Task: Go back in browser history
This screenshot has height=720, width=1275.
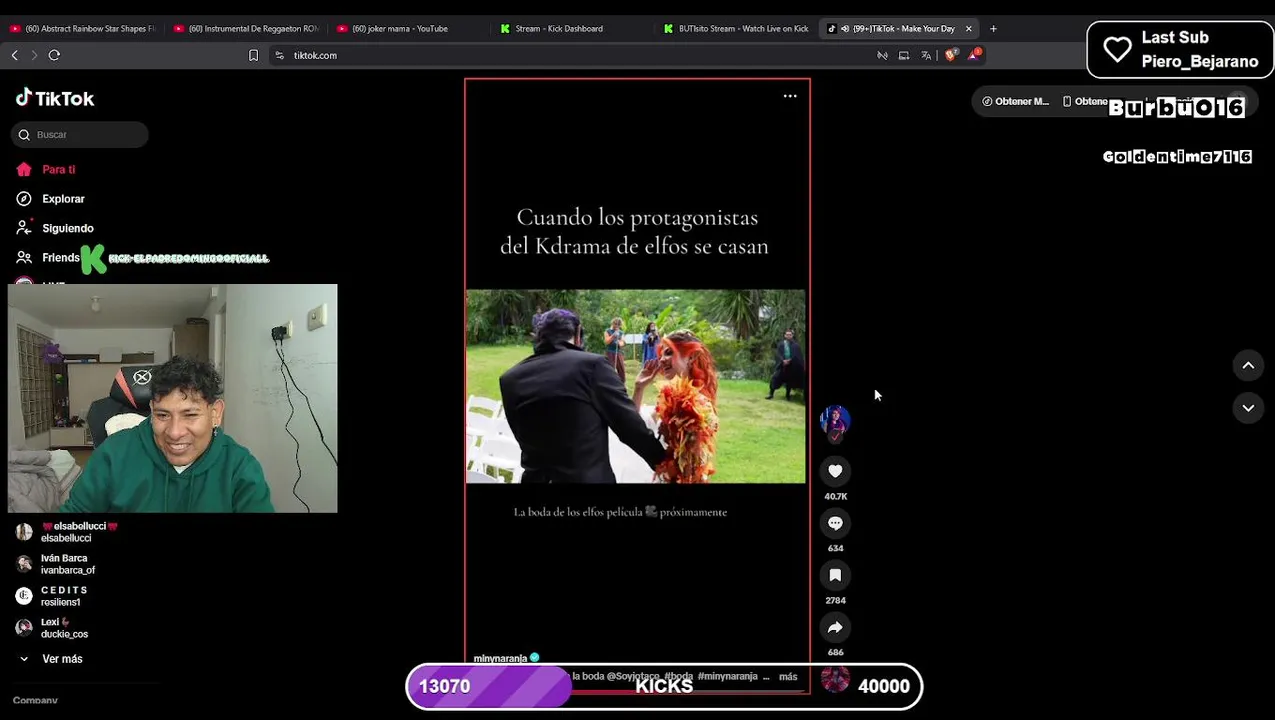Action: pos(14,55)
